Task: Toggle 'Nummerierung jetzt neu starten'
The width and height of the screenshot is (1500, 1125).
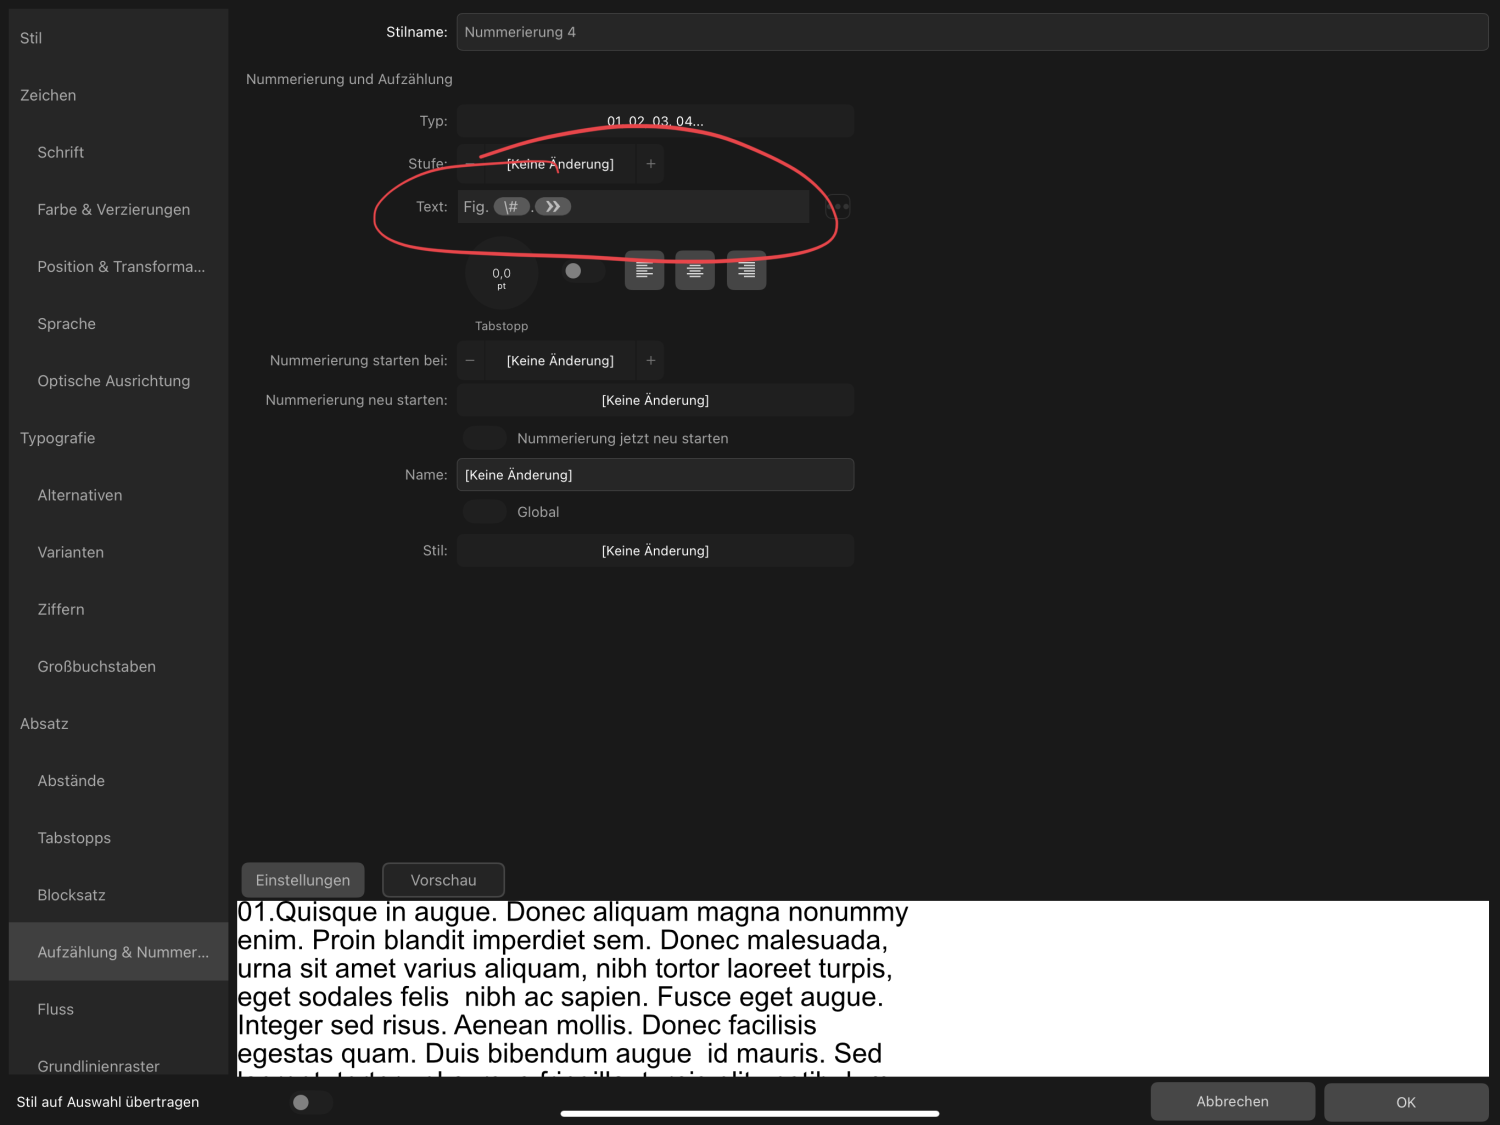Action: coord(484,437)
